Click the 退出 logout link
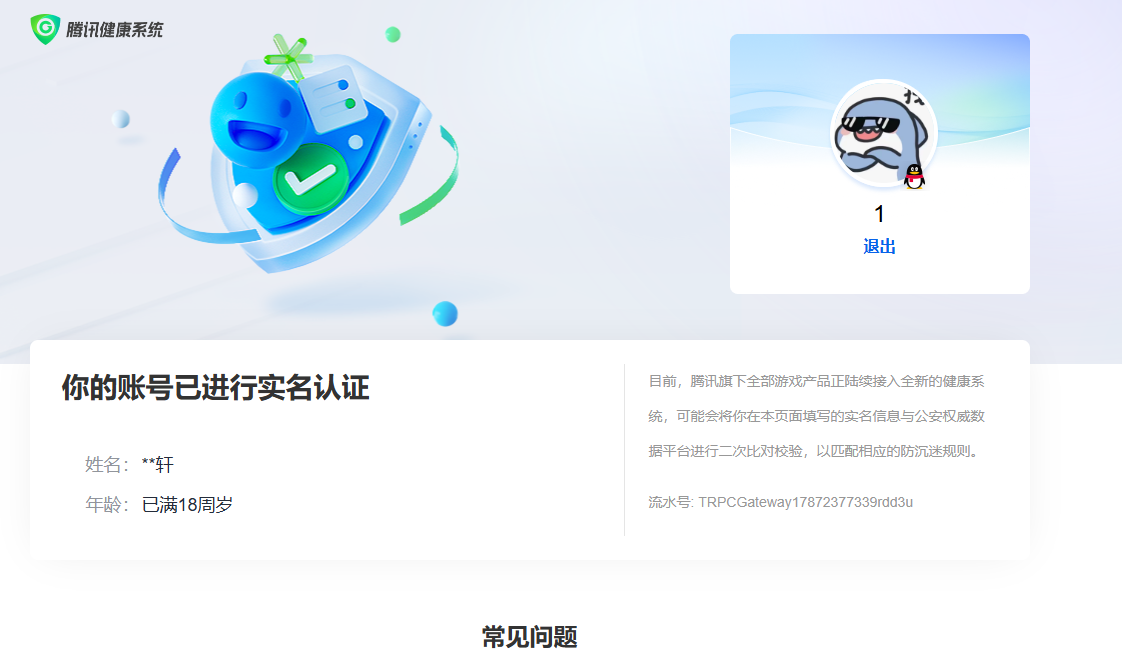Screen dimensions: 1122x671 click(x=879, y=247)
